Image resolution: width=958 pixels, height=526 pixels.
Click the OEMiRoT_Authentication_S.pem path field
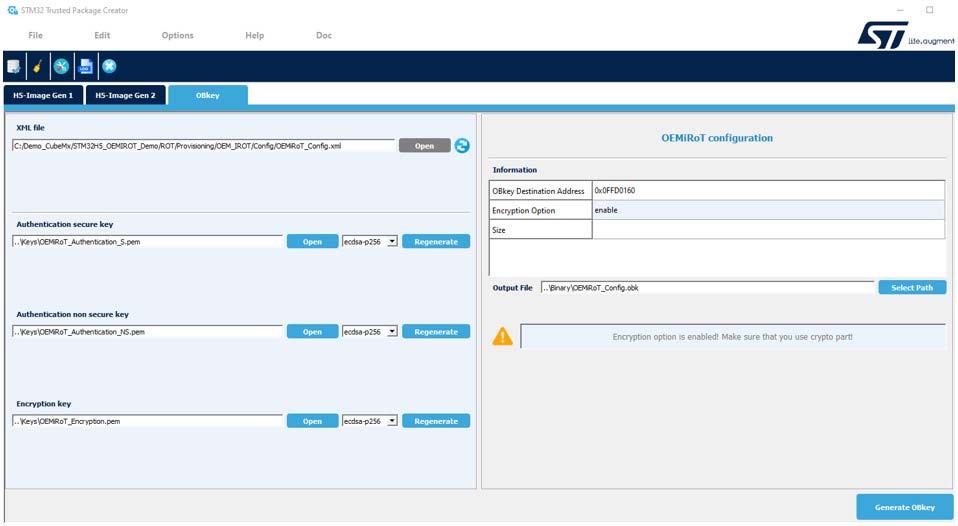point(147,241)
